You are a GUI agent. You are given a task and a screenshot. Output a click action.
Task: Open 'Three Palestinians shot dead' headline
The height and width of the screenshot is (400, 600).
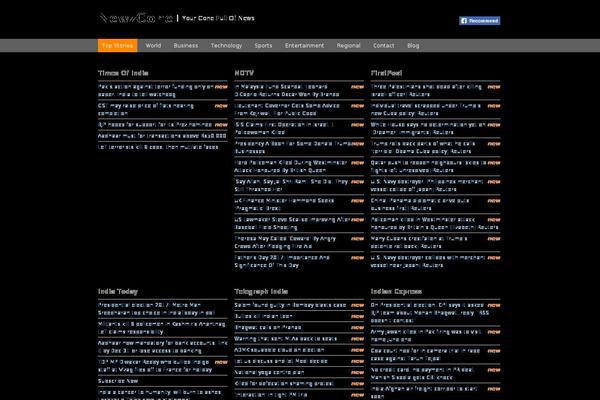click(x=426, y=91)
